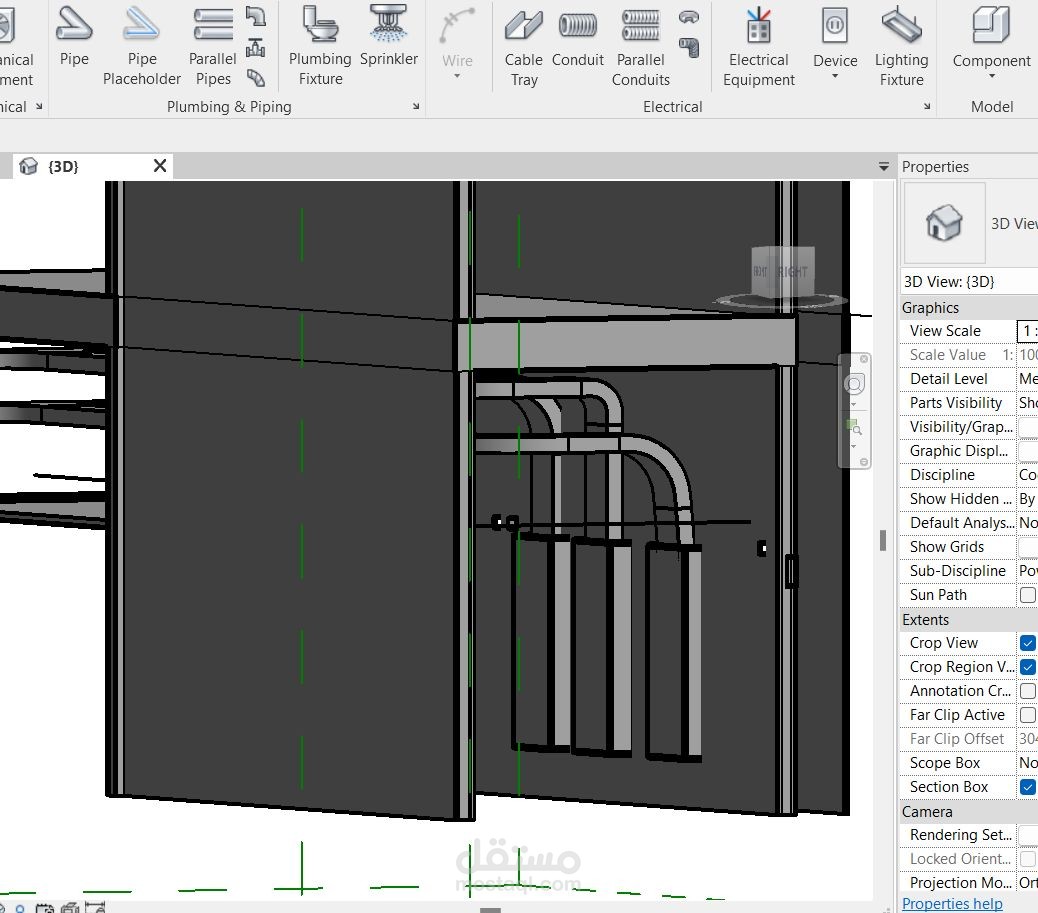This screenshot has width=1038, height=913.
Task: Open the Properties help link
Action: pos(952,903)
